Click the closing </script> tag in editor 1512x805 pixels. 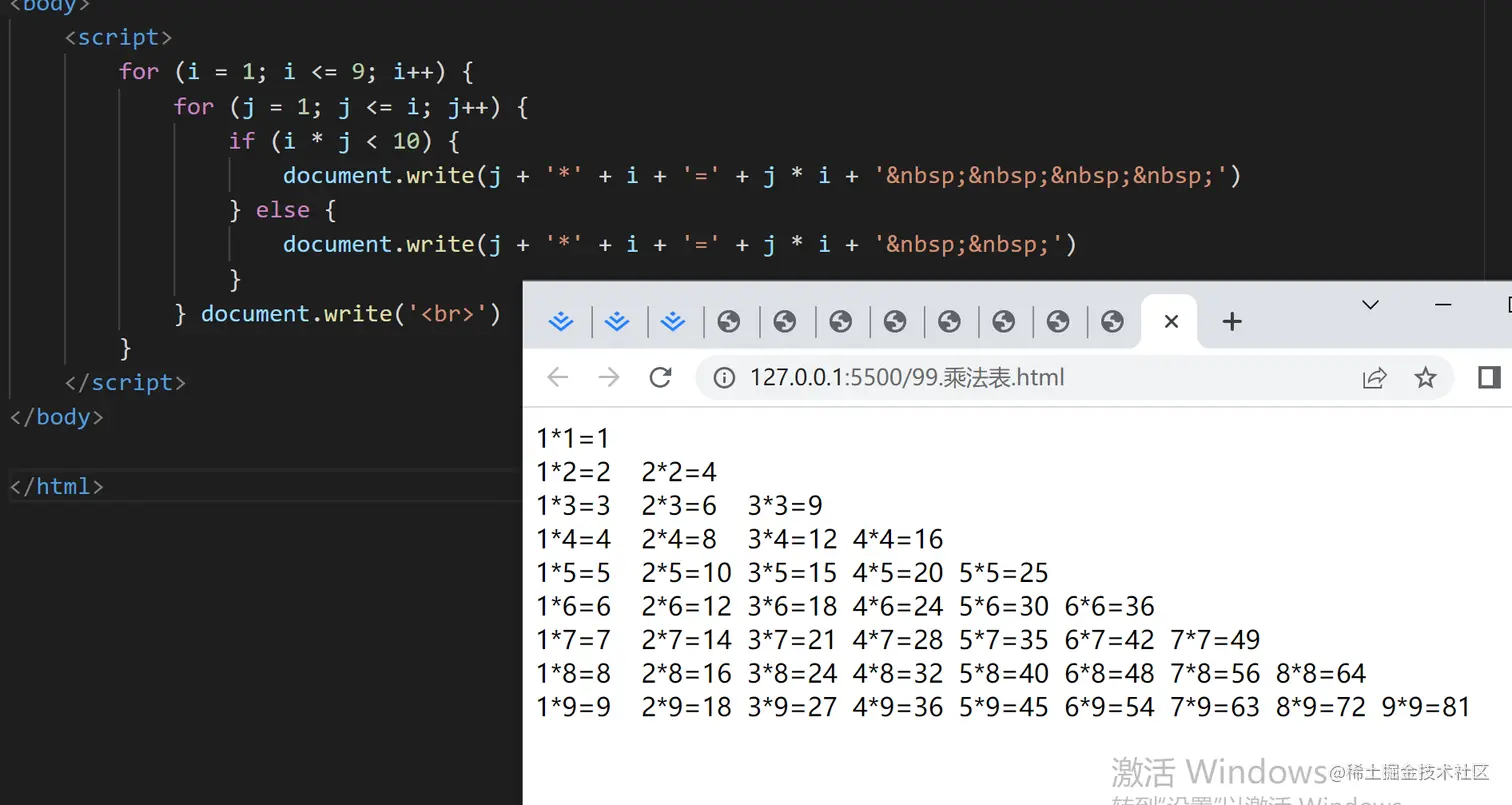click(125, 382)
